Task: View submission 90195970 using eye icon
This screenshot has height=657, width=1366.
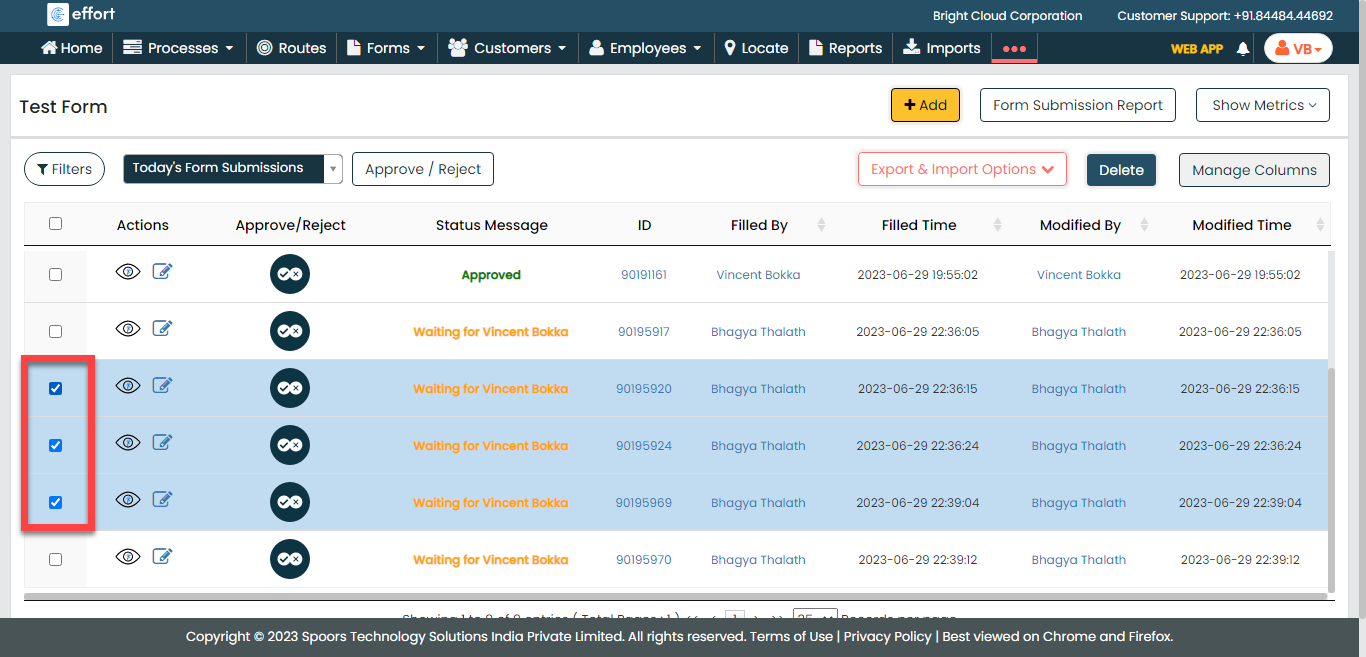Action: pyautogui.click(x=128, y=557)
